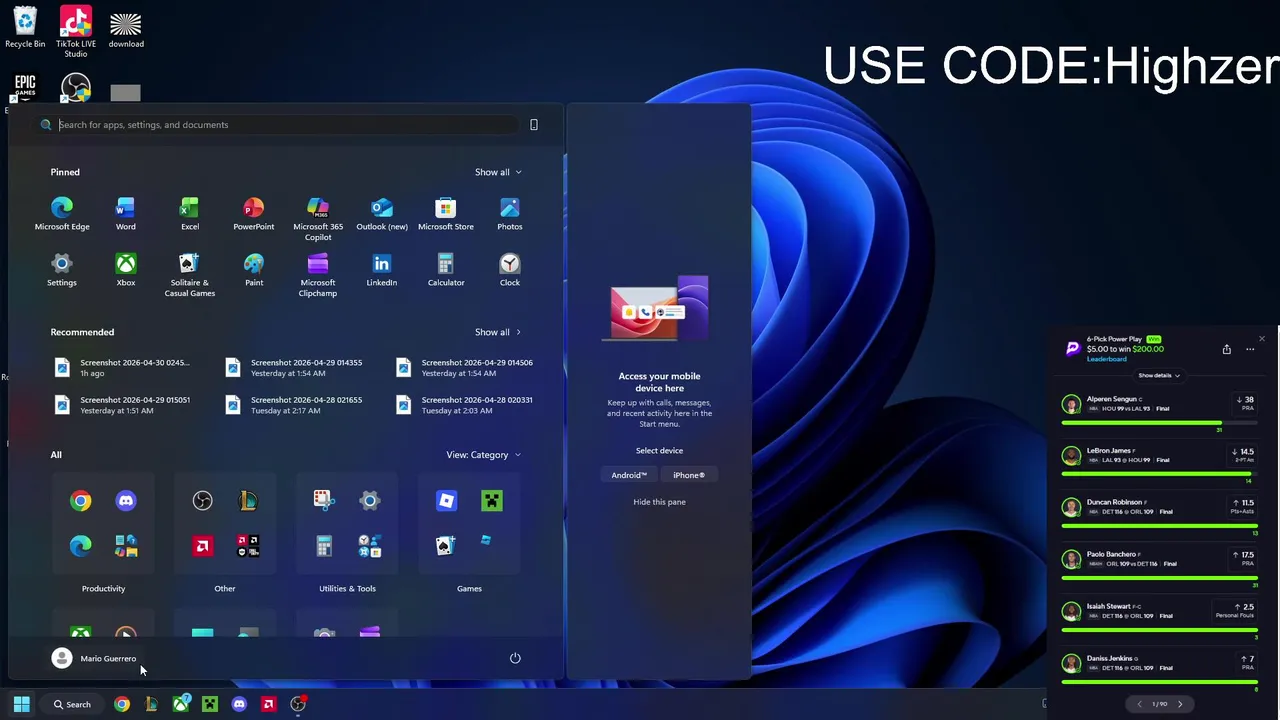Click Paolo Banchero's progress bar

[1159, 578]
